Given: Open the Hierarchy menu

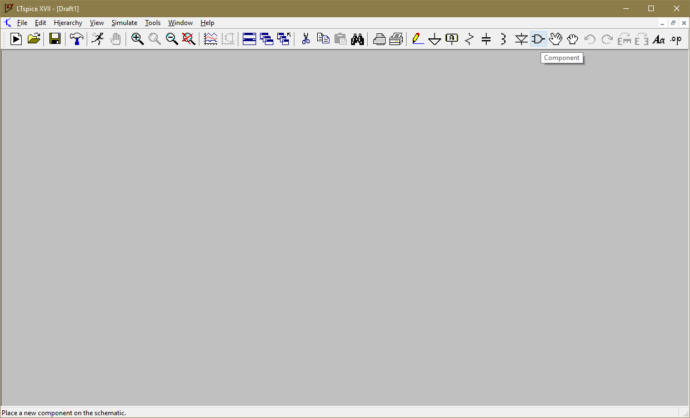Looking at the screenshot, I should pos(68,22).
